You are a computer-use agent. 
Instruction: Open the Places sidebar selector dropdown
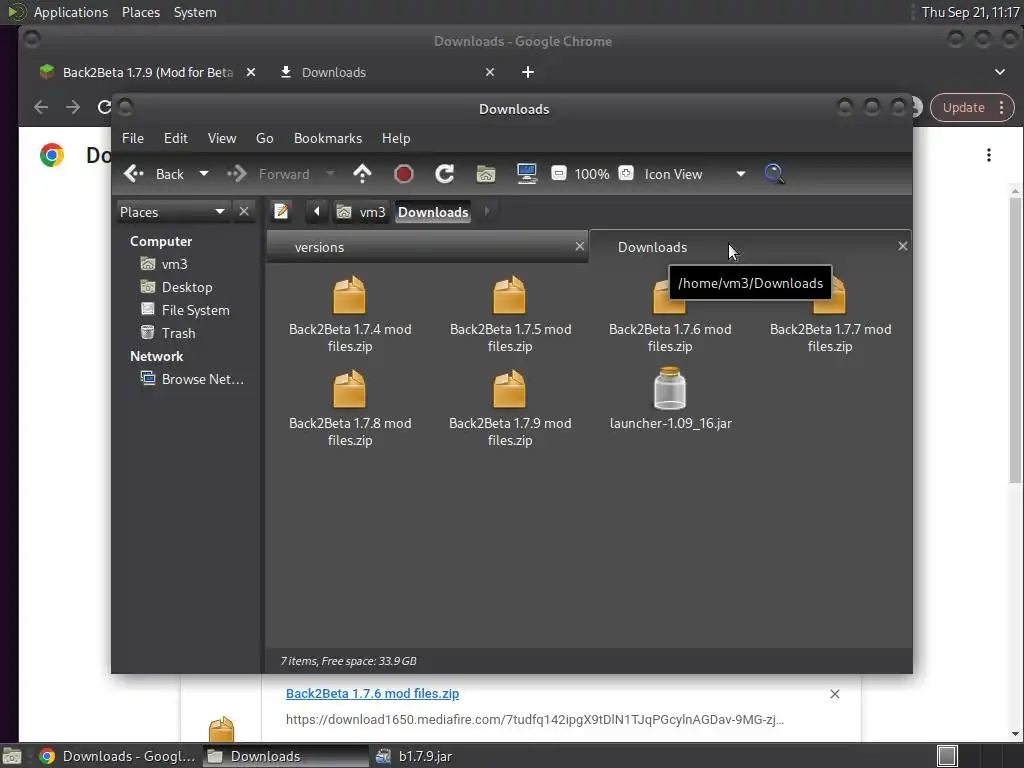(173, 212)
